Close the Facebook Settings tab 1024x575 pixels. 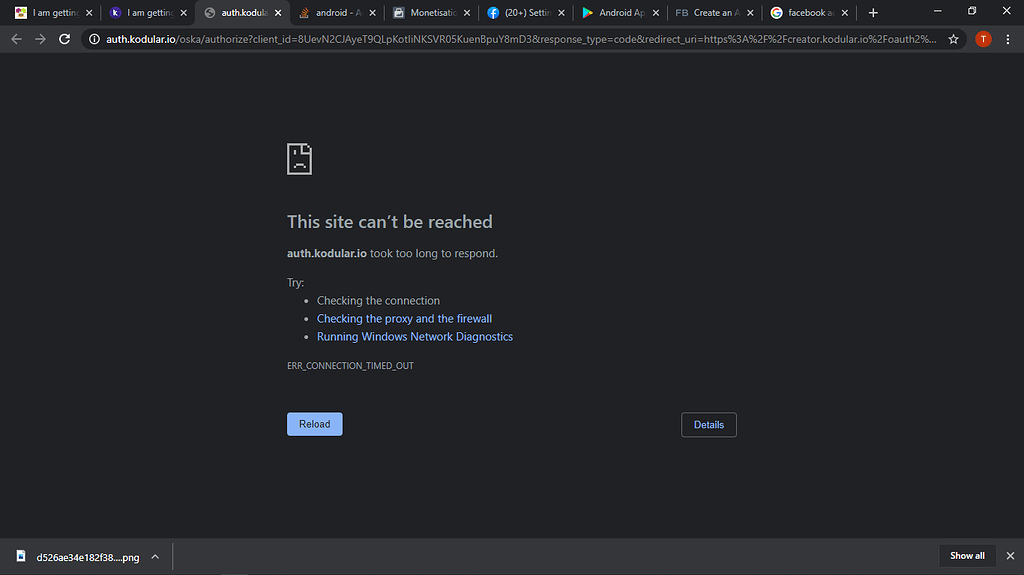[562, 12]
